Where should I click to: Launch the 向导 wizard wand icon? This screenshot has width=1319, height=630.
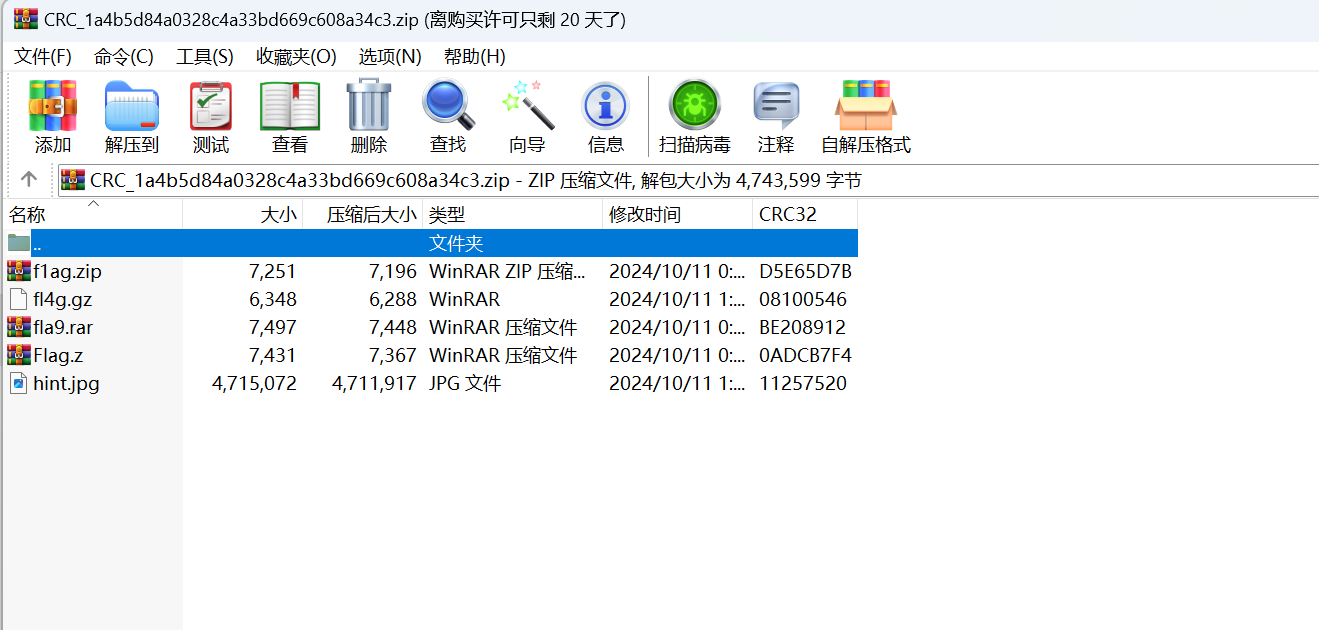[527, 105]
